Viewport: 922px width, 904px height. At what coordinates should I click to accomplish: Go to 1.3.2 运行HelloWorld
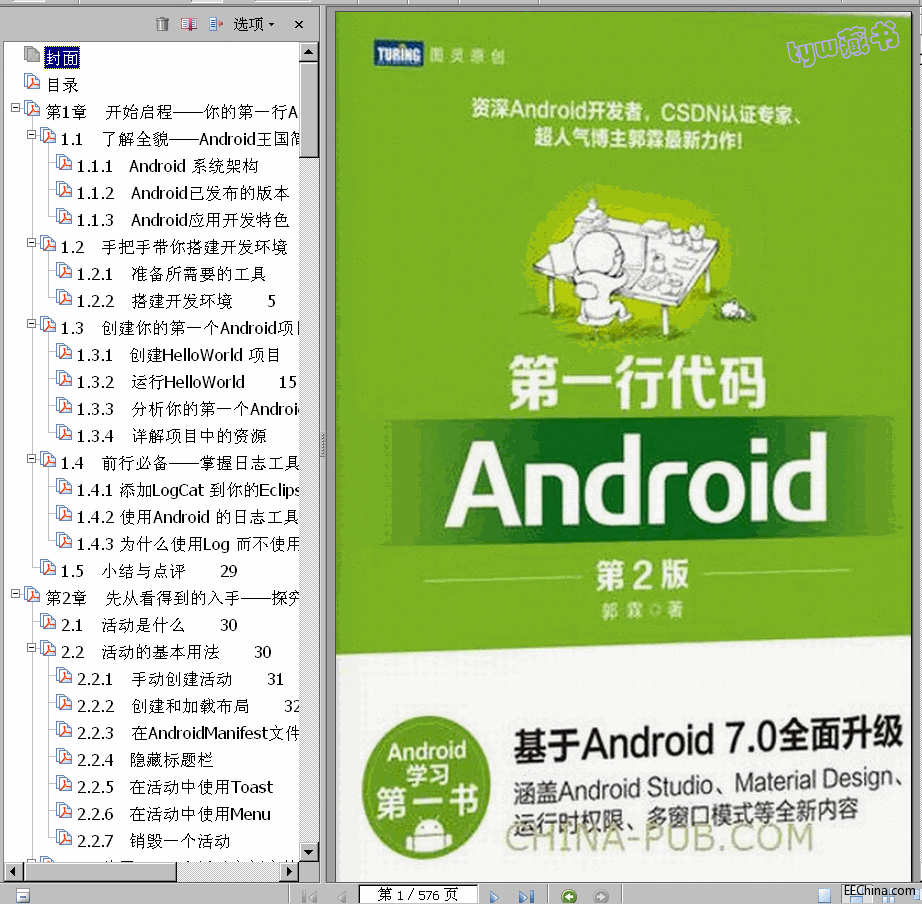click(x=186, y=382)
